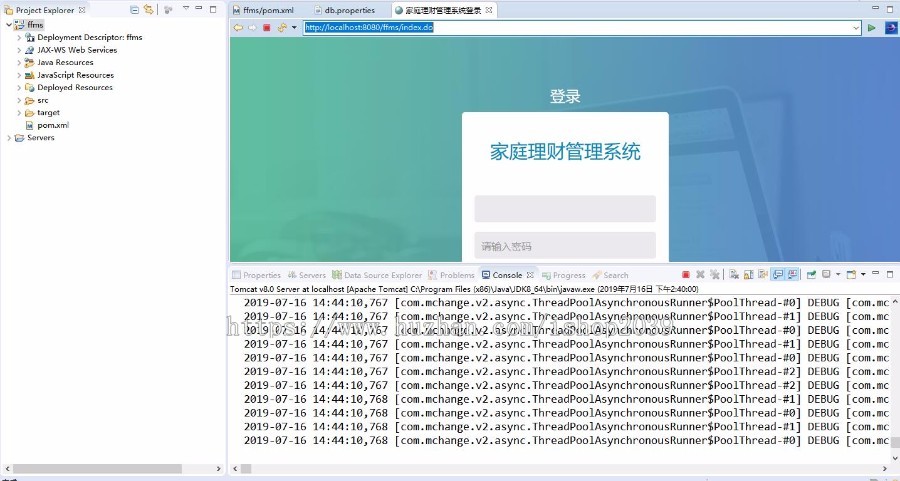Open dropdown arrow beside browser refresh

coord(294,28)
